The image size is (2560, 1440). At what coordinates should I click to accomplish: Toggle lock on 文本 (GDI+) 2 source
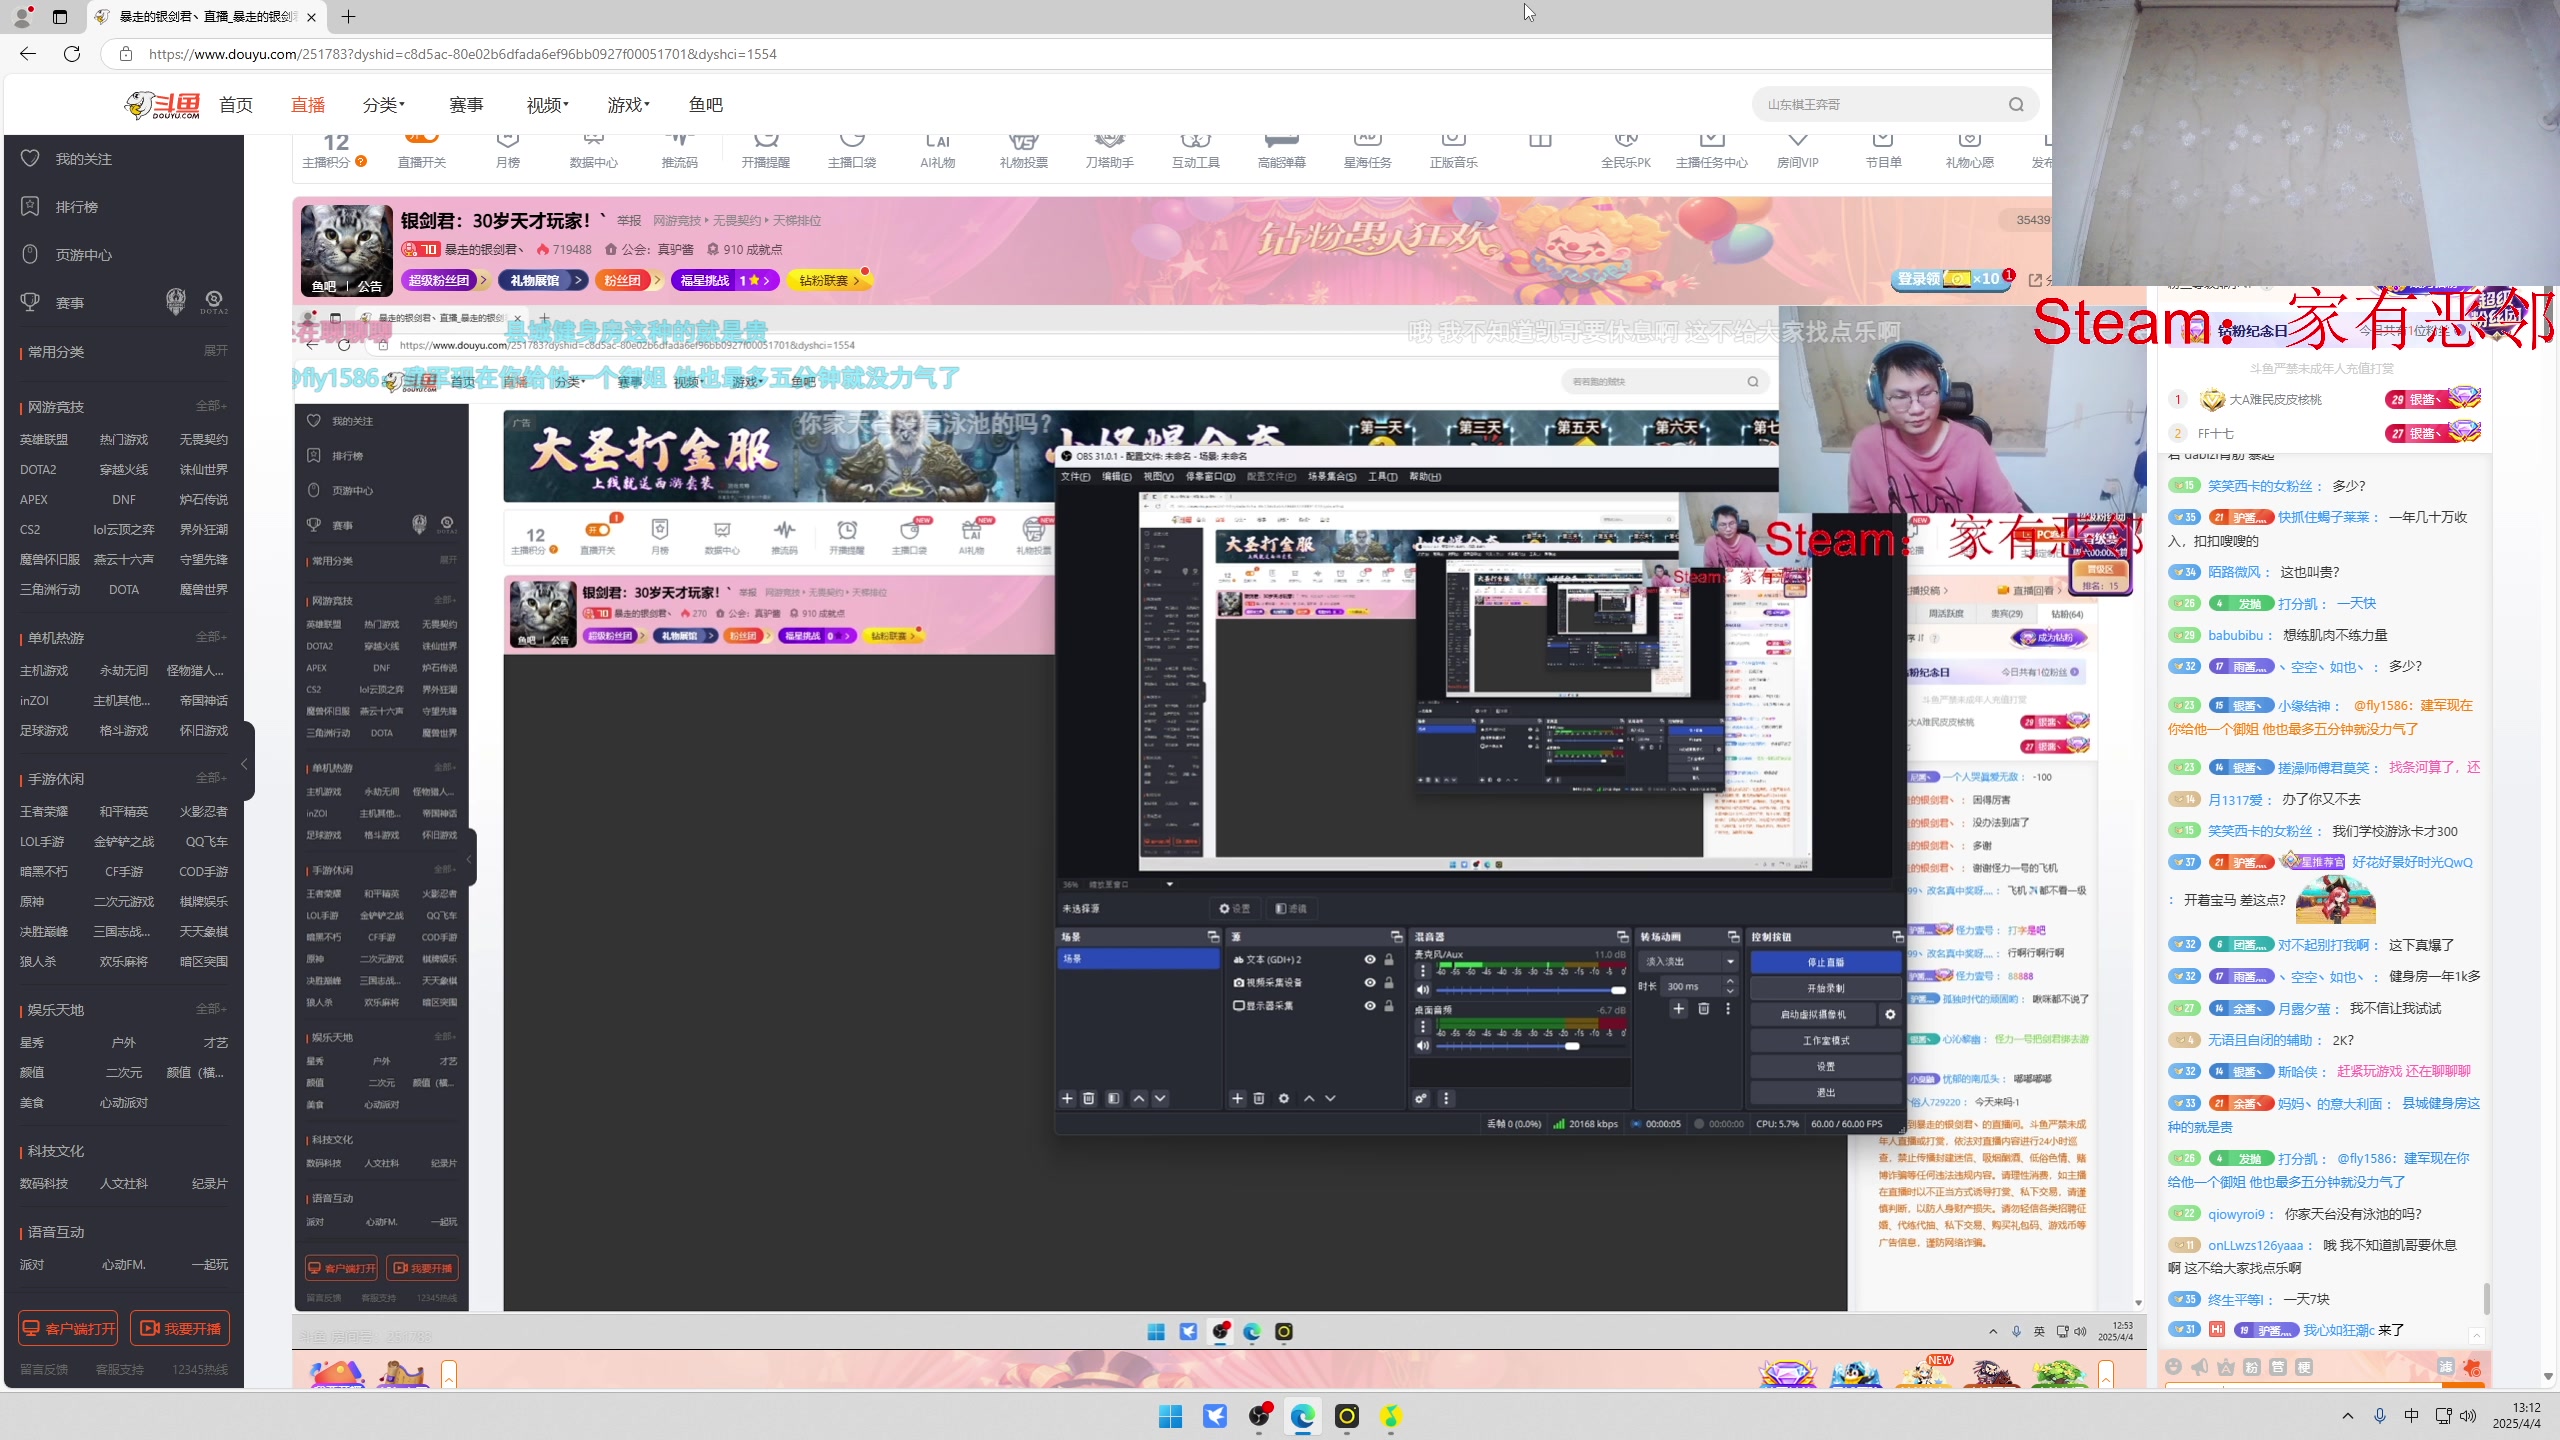(x=1389, y=959)
